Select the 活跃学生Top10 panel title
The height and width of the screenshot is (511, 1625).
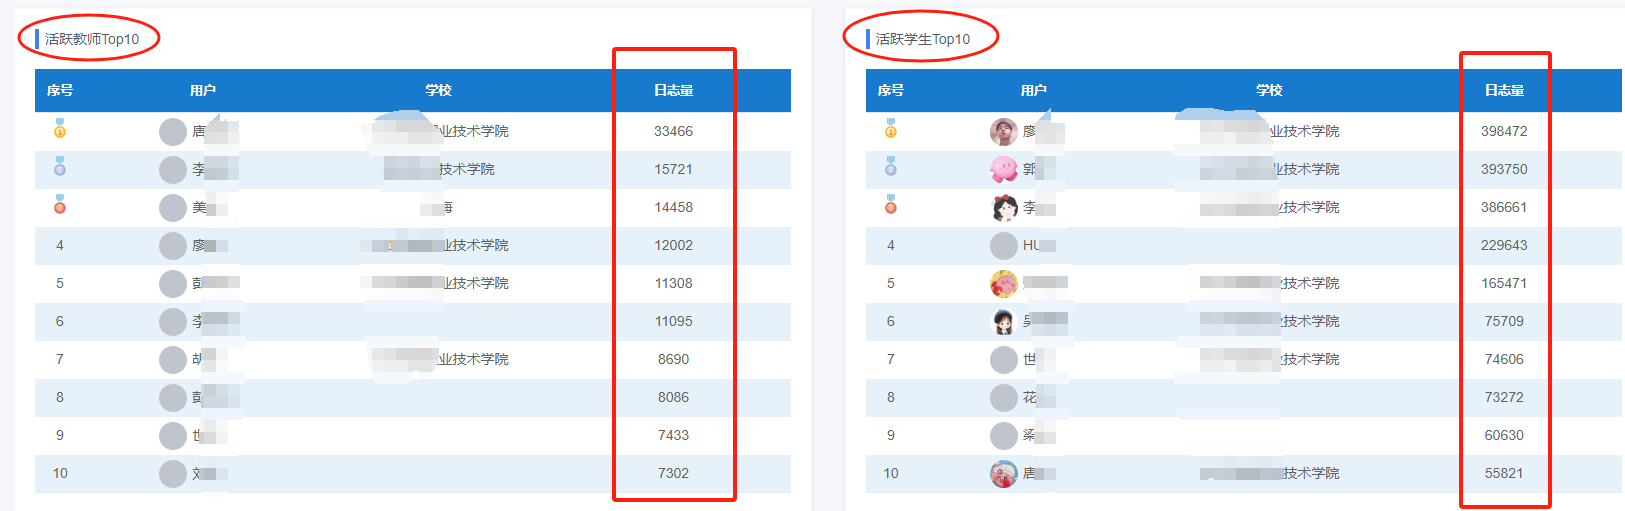pos(922,39)
